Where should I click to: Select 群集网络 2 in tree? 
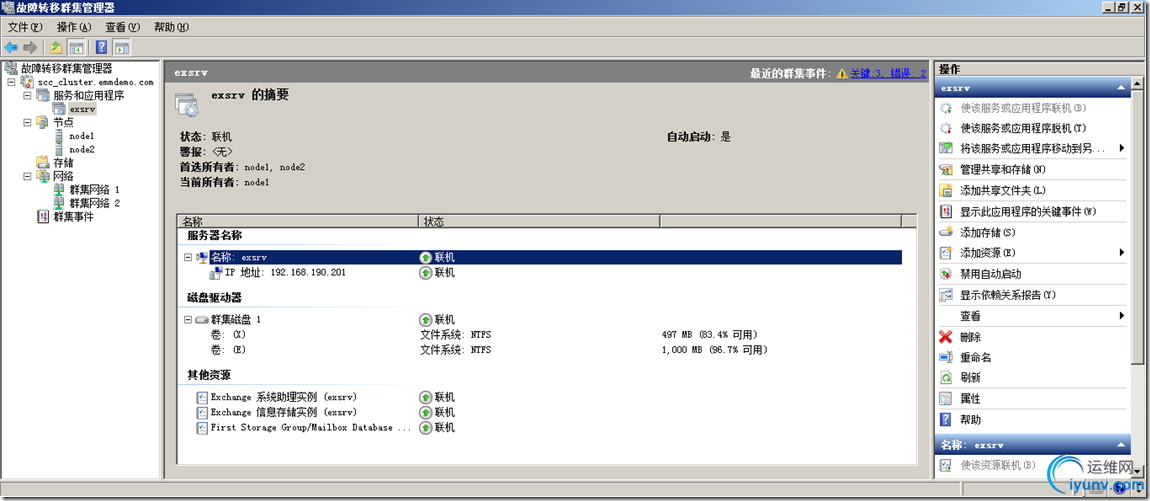[95, 203]
